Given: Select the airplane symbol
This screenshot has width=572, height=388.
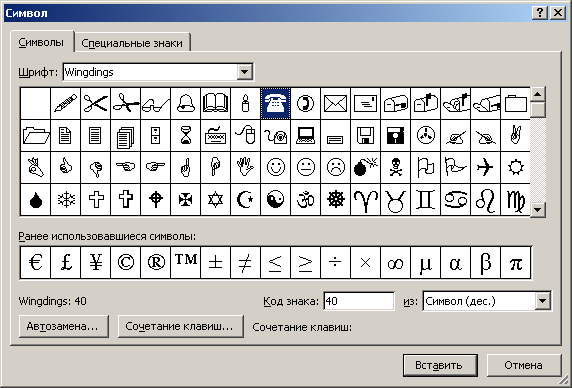Looking at the screenshot, I should (x=485, y=167).
